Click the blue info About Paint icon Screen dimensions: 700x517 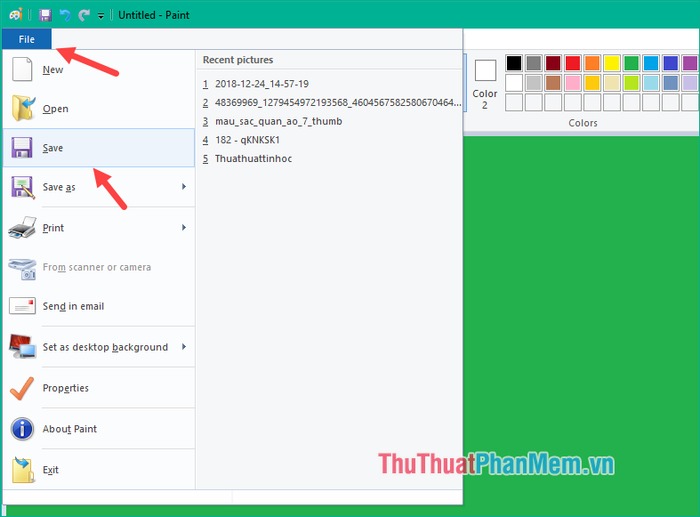[x=22, y=429]
